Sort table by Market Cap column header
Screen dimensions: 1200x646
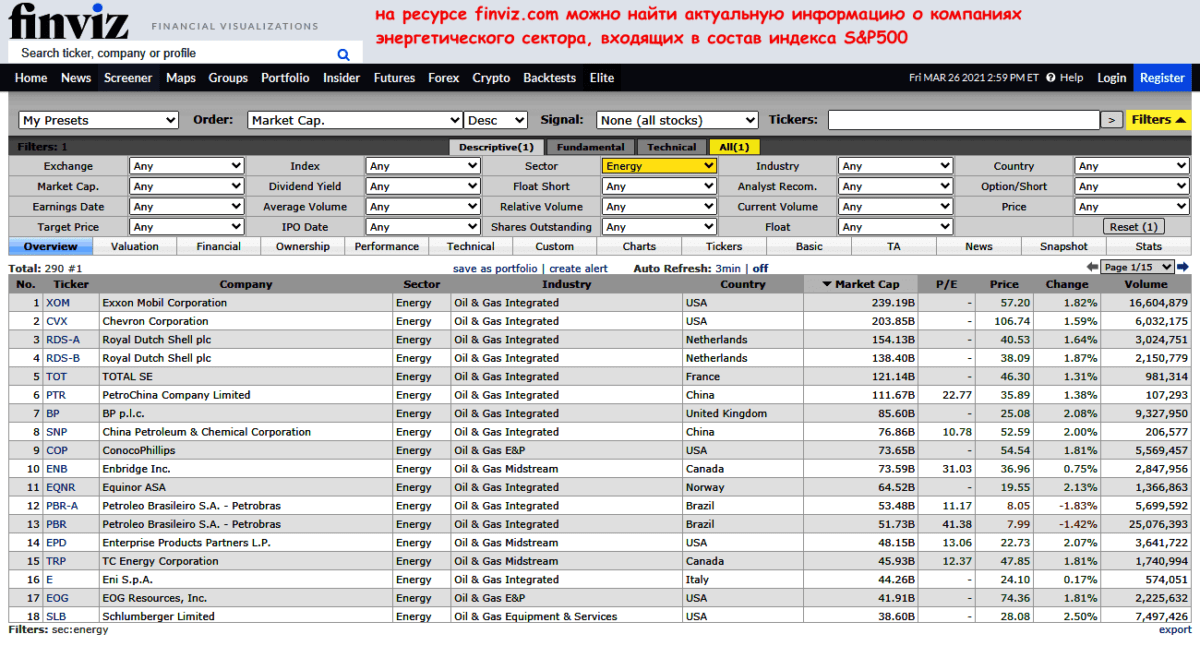(x=860, y=284)
